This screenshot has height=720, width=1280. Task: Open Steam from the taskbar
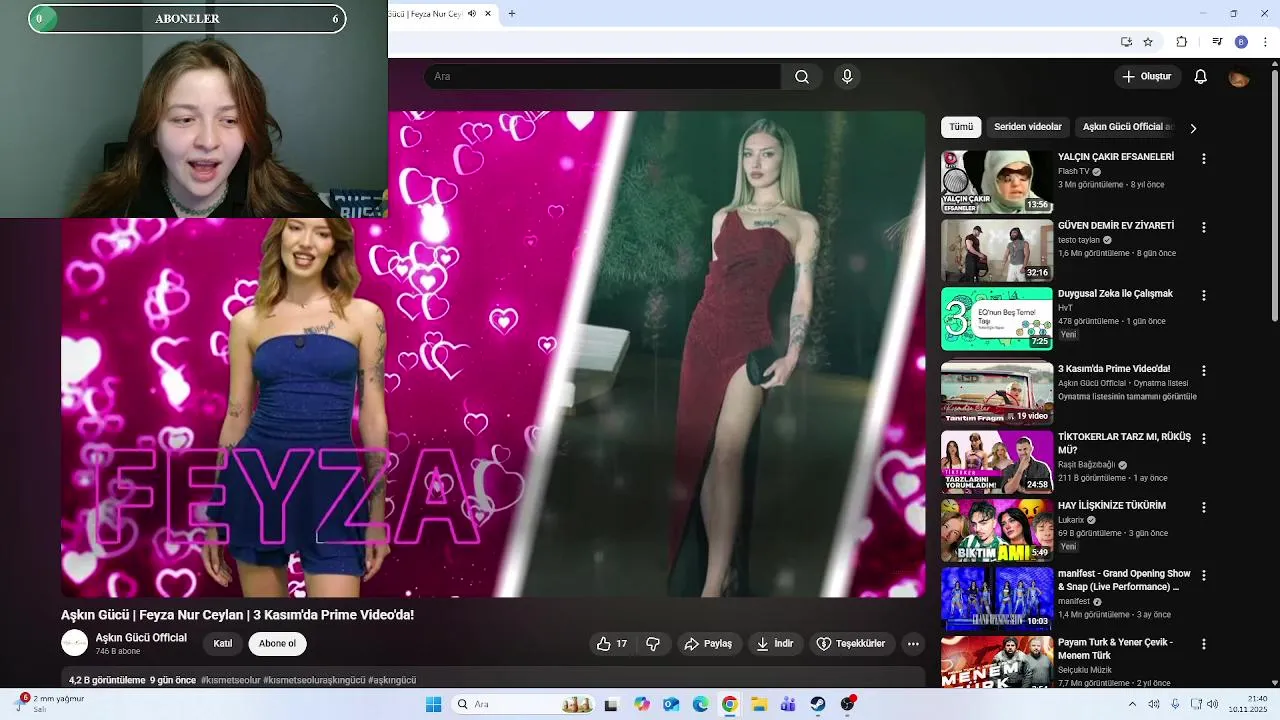(x=817, y=704)
